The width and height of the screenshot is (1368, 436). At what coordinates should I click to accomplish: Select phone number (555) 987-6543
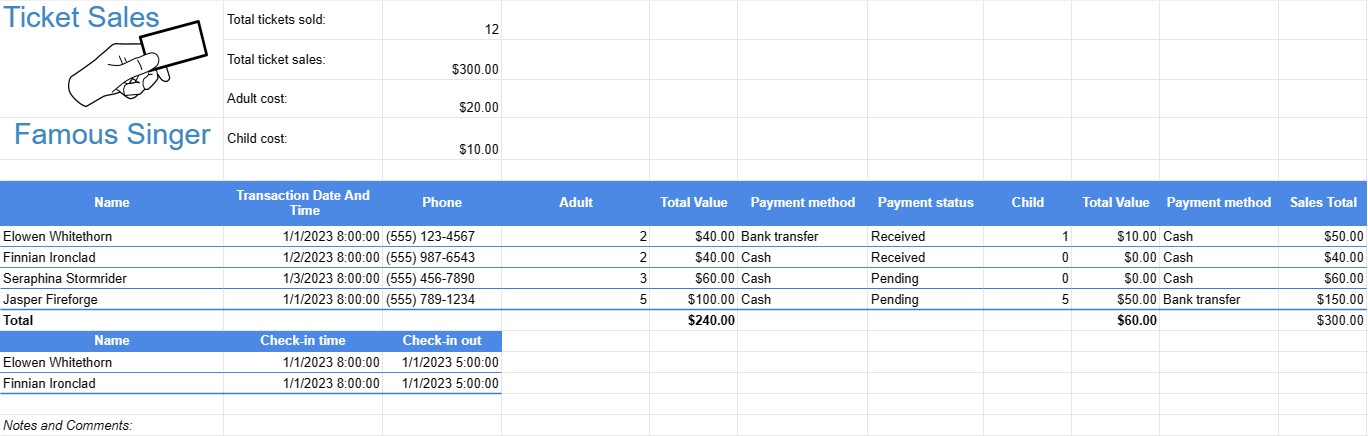pyautogui.click(x=430, y=257)
